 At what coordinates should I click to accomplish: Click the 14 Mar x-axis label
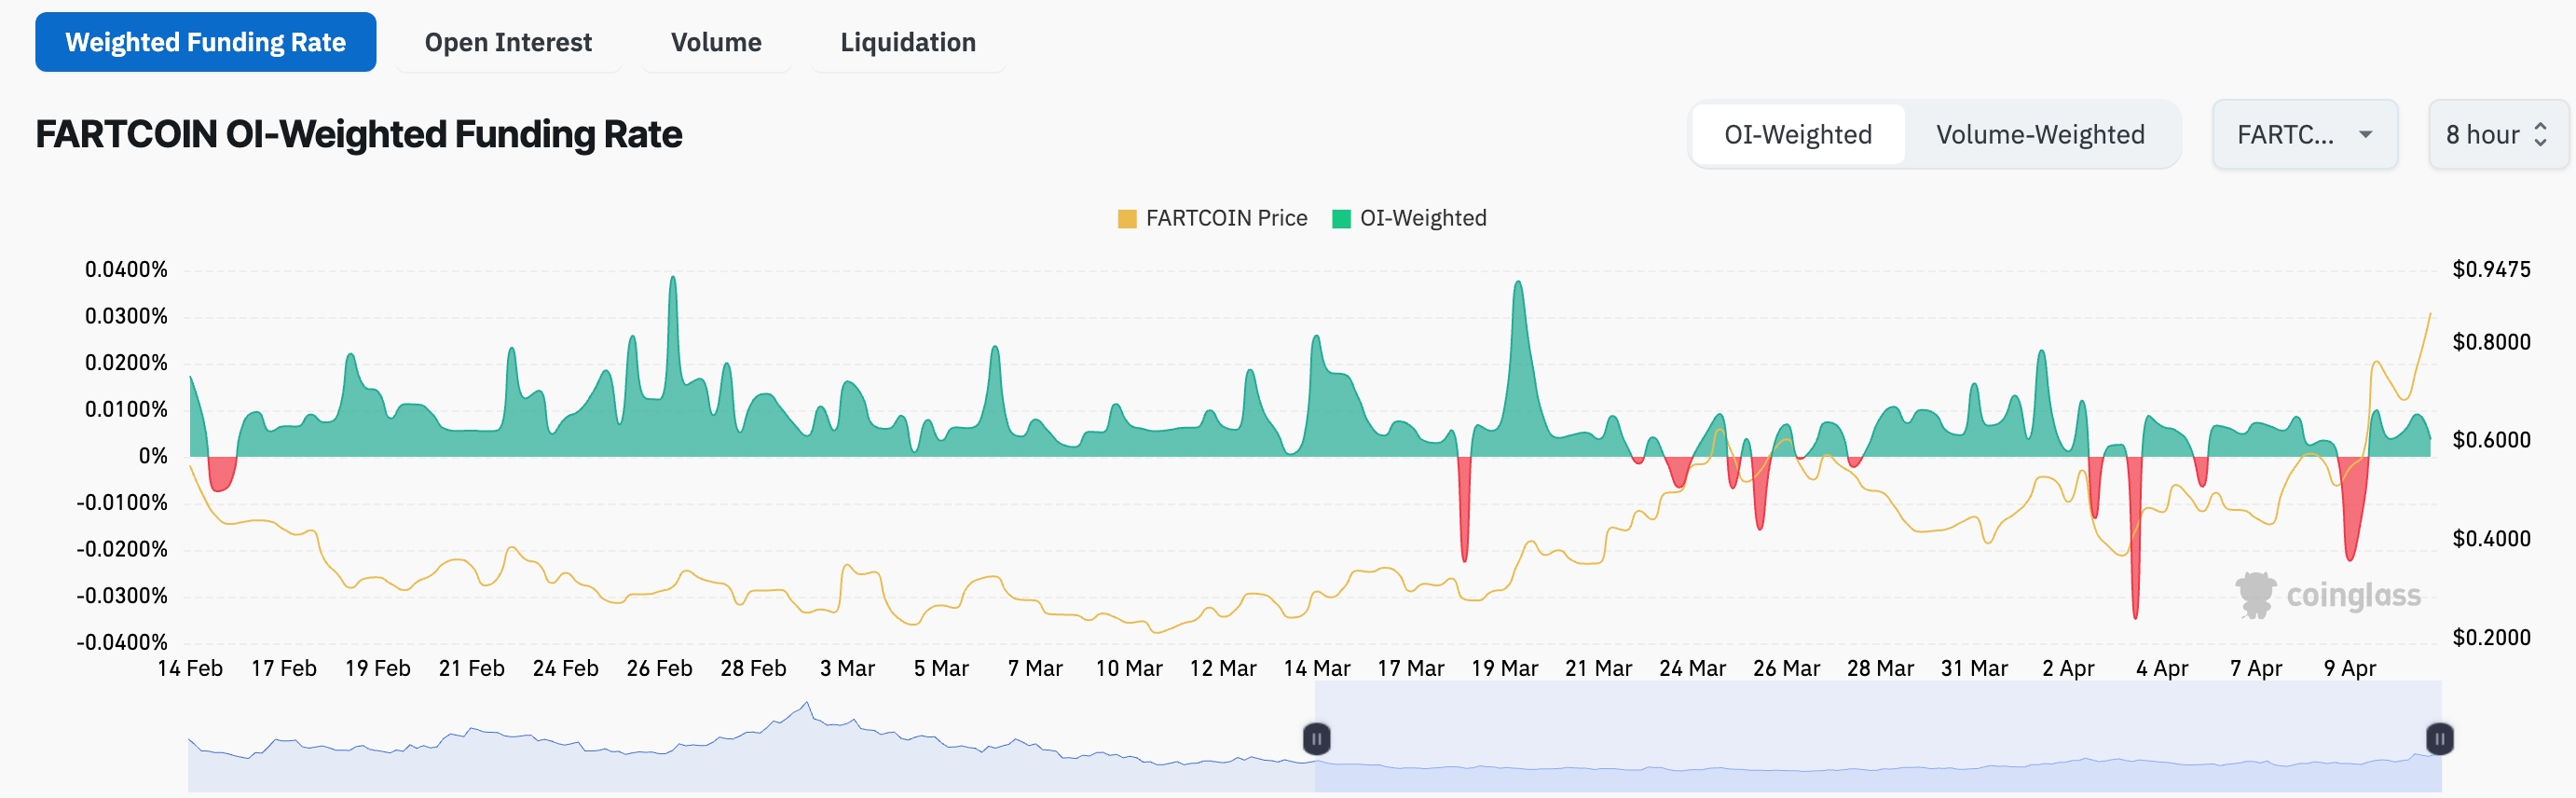1316,668
